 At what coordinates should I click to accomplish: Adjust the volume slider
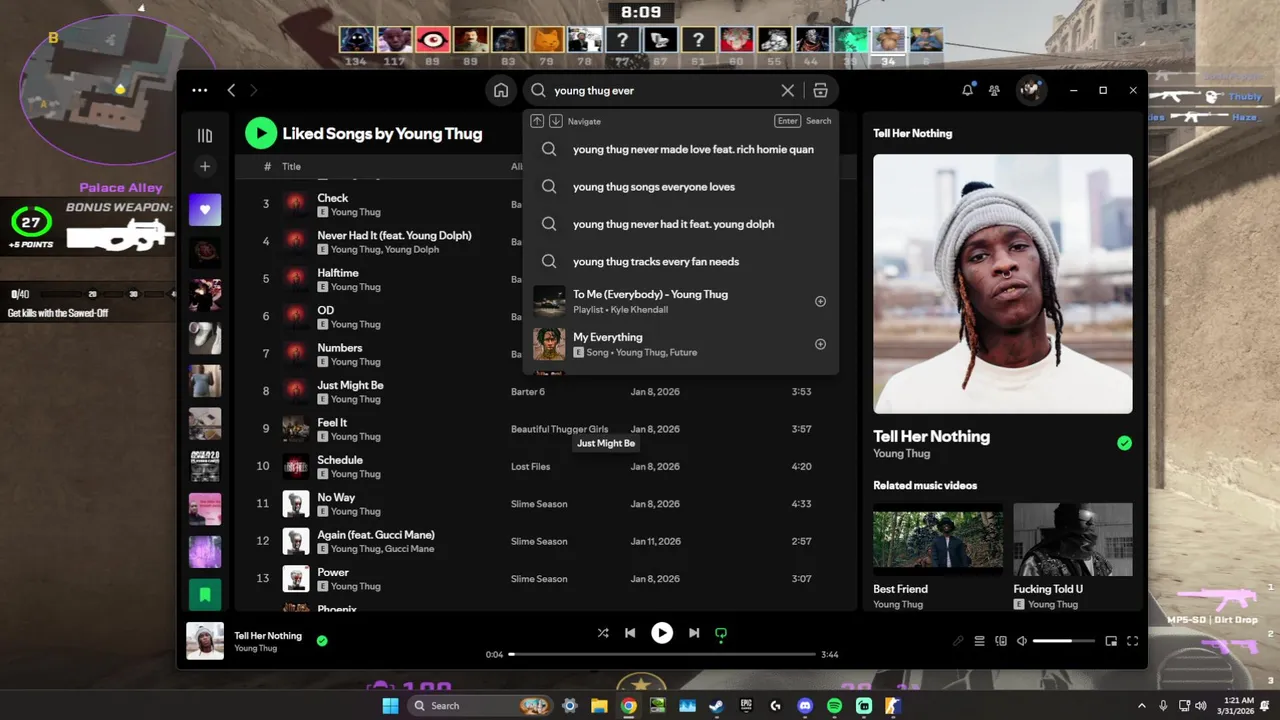coord(1064,641)
